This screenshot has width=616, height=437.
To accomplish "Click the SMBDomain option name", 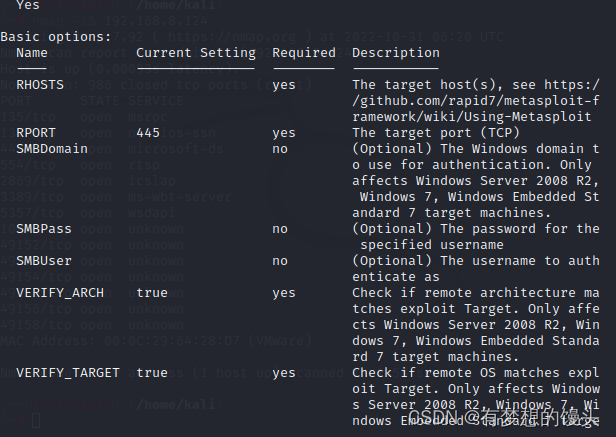I will pyautogui.click(x=52, y=149).
